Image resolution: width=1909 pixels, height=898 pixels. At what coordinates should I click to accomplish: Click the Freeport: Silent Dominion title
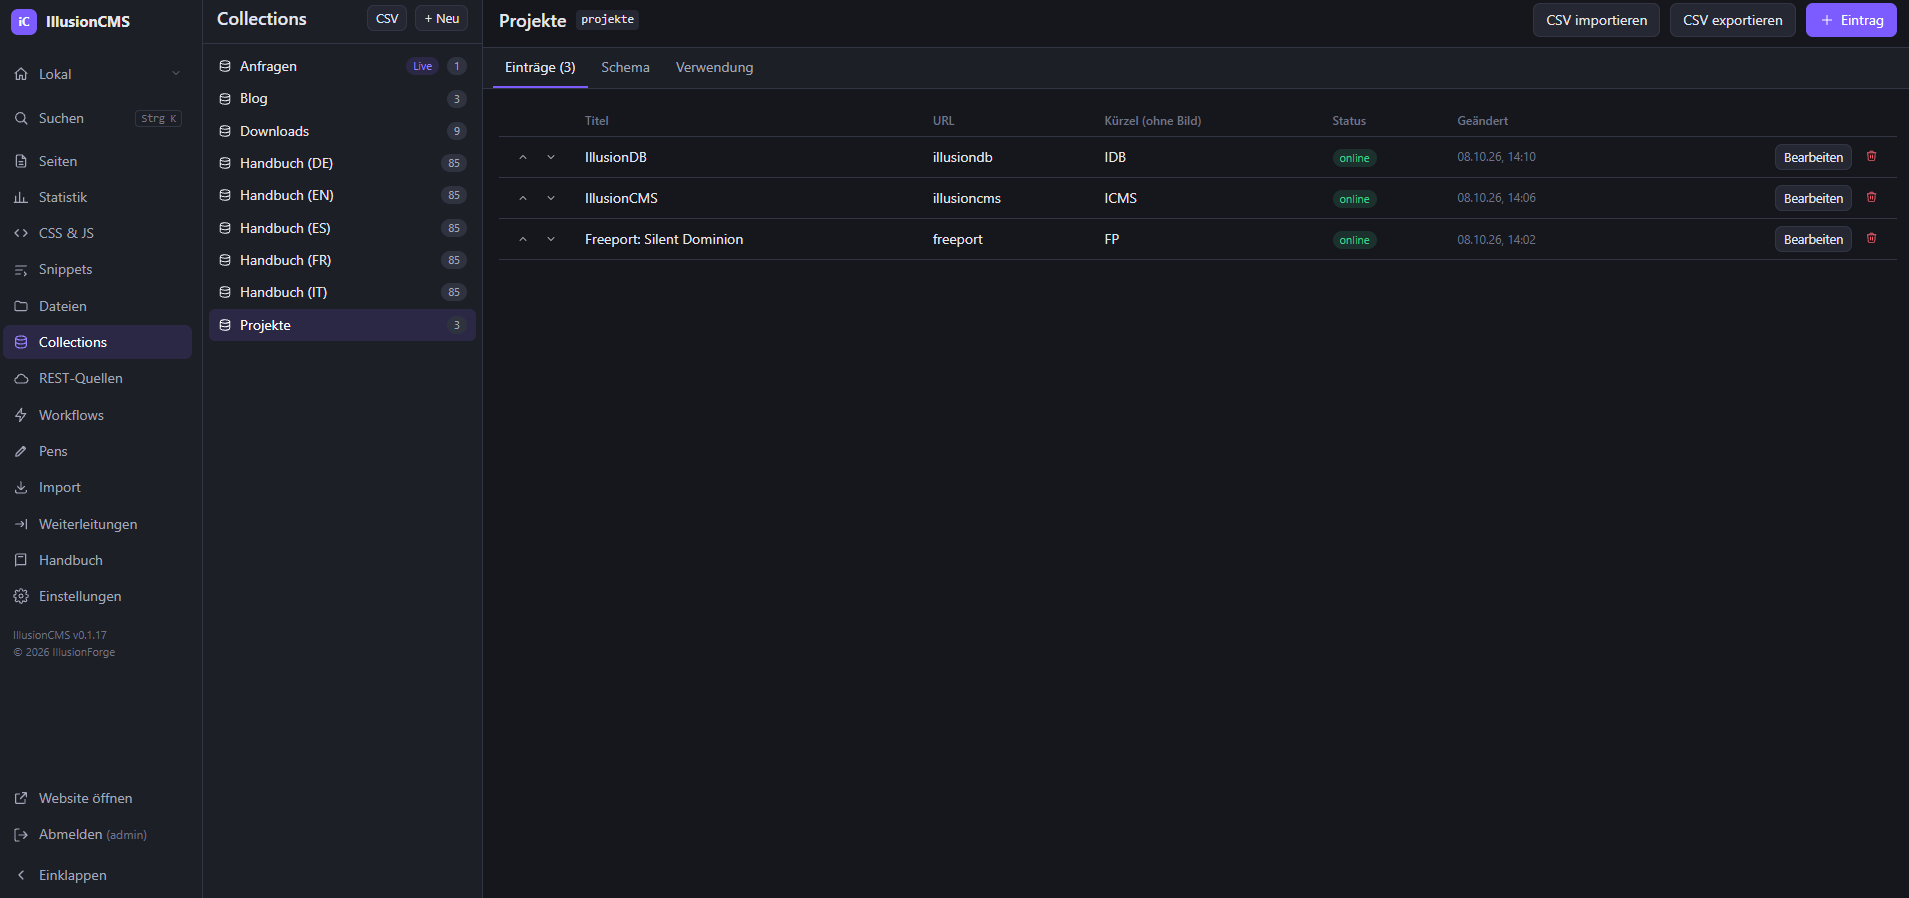coord(664,239)
